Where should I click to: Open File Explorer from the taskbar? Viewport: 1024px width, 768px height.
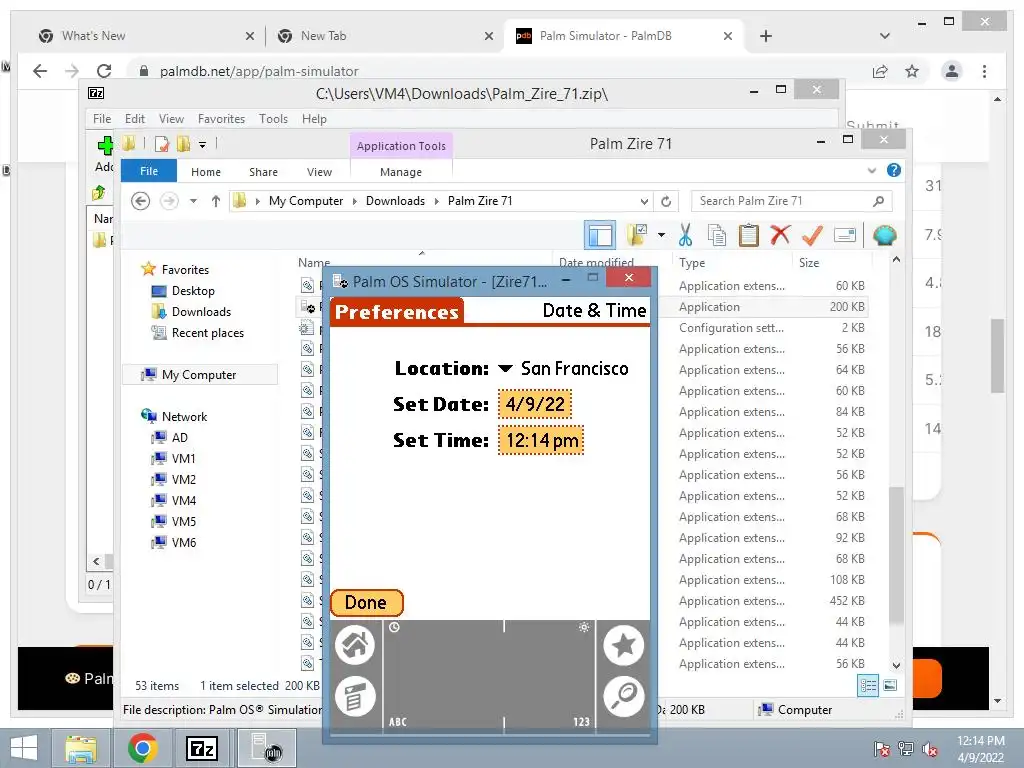(82, 748)
